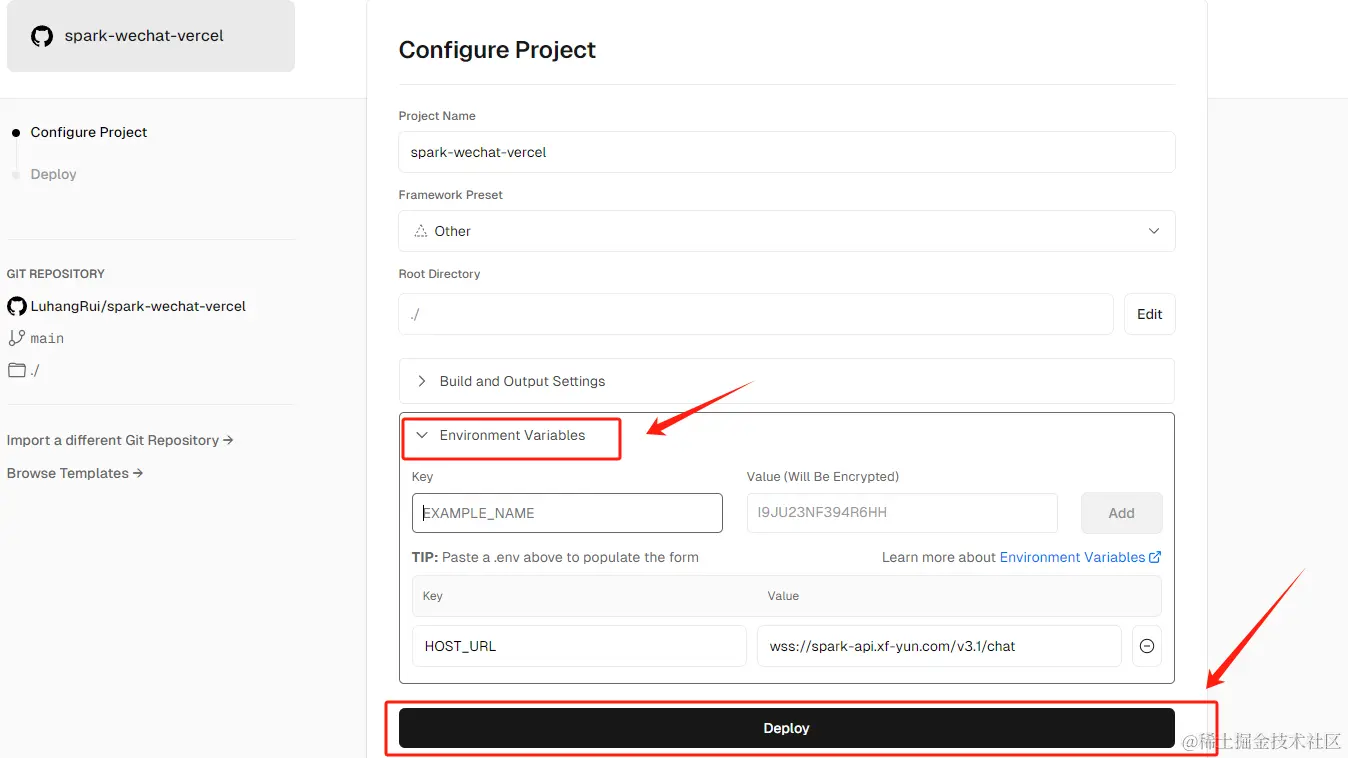Click the Edit button for Root Directory
1348x758 pixels.
1149,314
